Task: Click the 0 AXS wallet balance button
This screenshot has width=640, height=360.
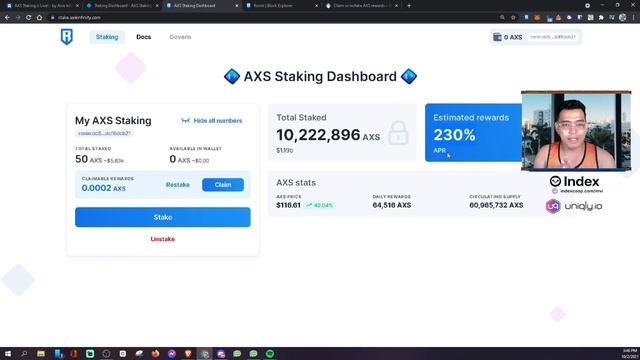Action: 536,37
